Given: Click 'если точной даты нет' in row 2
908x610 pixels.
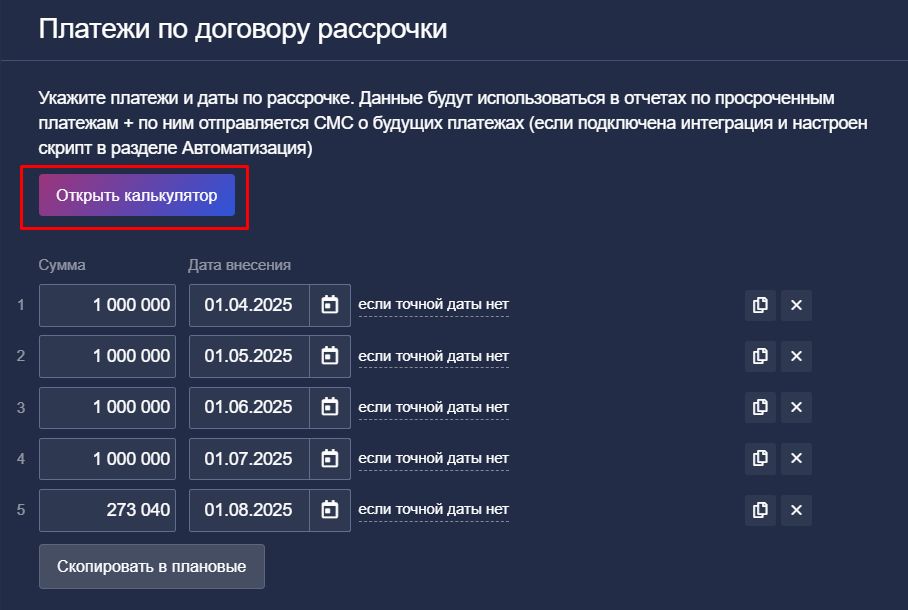Looking at the screenshot, I should pos(433,356).
